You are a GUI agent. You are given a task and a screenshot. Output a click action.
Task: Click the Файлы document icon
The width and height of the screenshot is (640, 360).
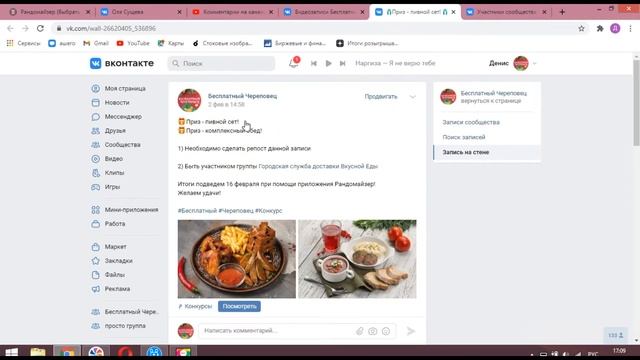click(96, 275)
